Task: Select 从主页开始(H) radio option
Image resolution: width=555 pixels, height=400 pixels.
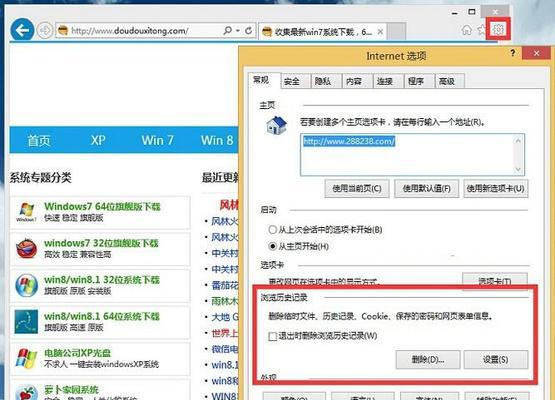Action: coord(273,246)
